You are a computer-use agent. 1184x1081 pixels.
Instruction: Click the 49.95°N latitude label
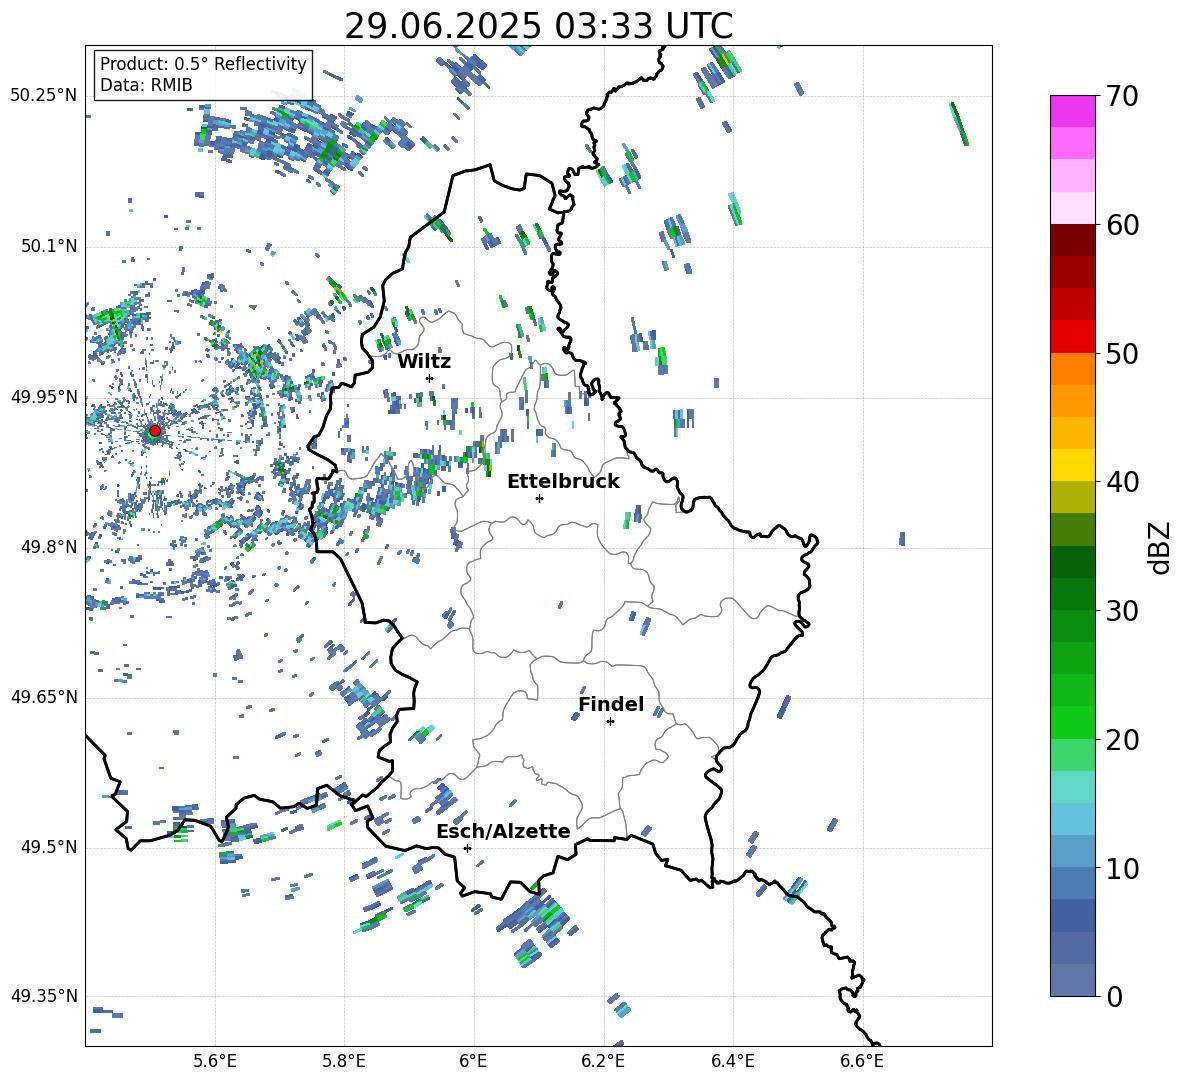(x=44, y=396)
